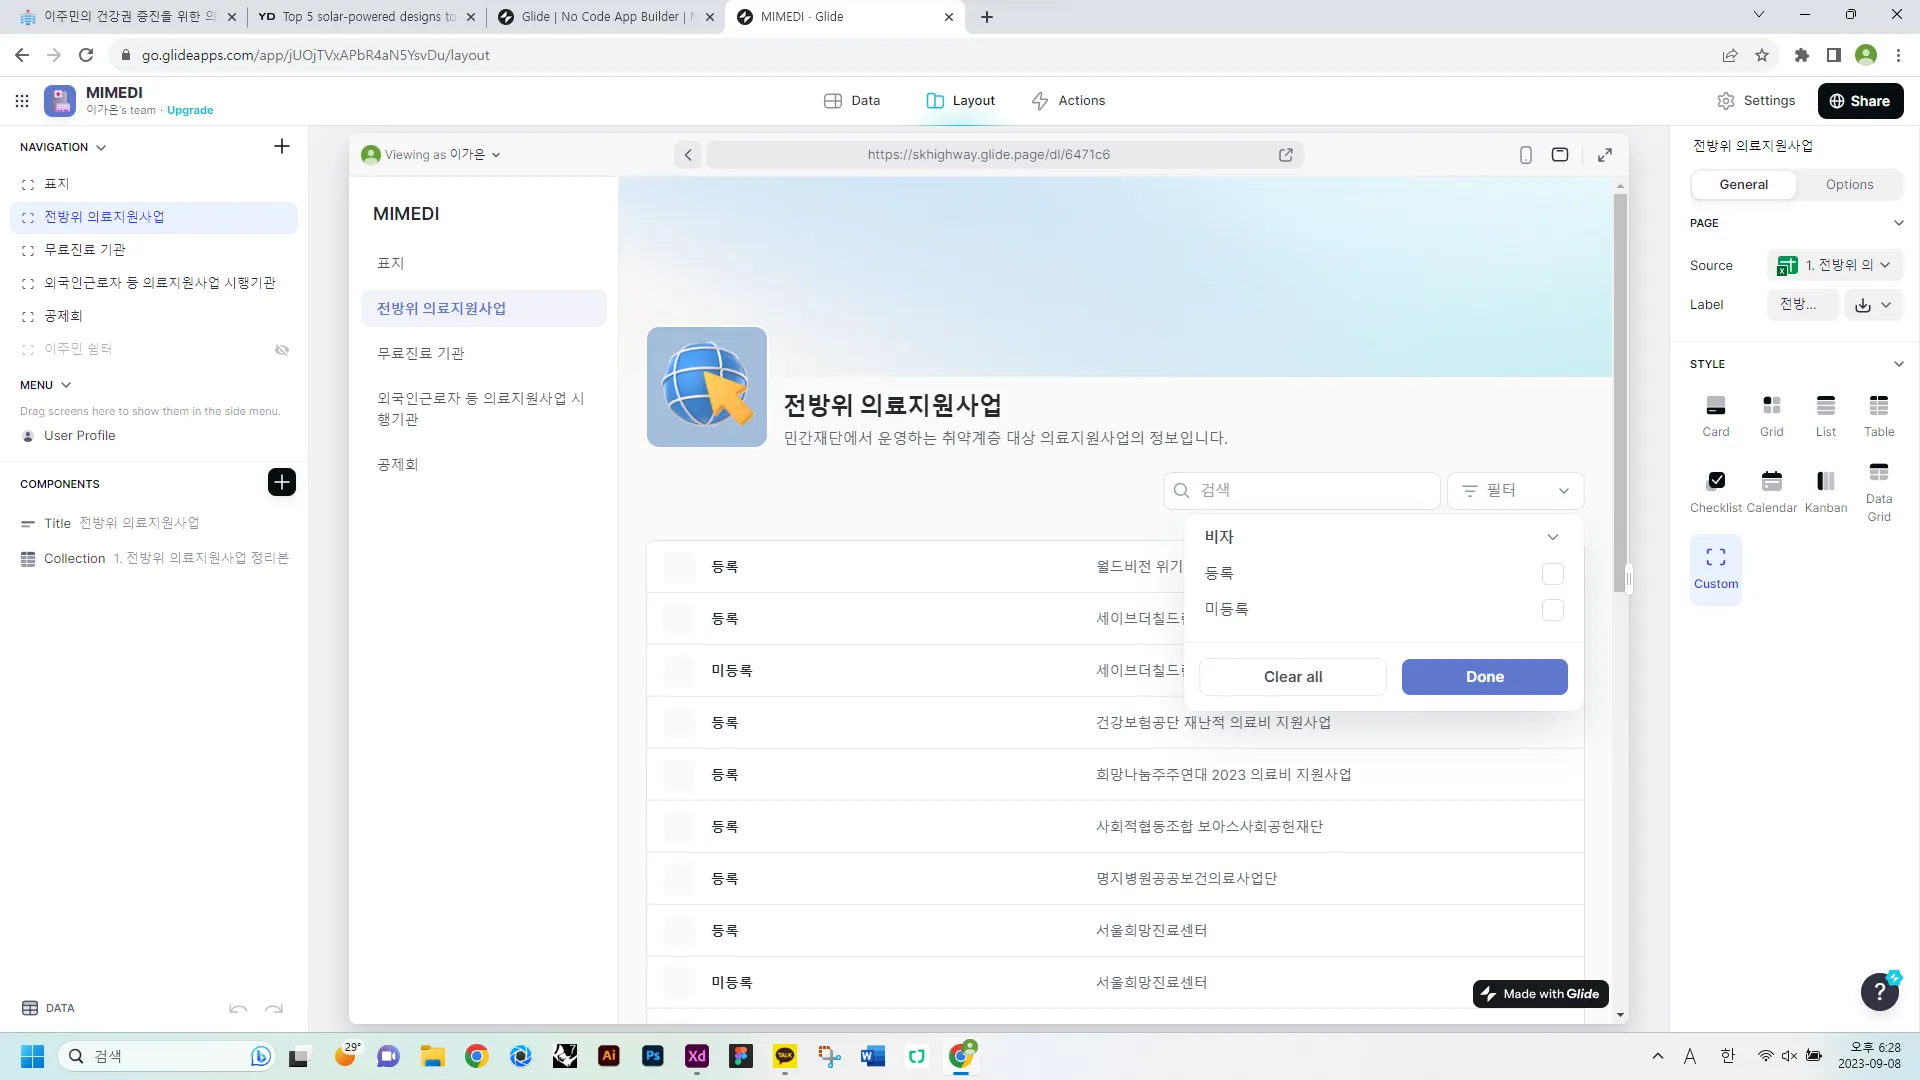Check the 등록 filter checkbox

pos(1552,574)
